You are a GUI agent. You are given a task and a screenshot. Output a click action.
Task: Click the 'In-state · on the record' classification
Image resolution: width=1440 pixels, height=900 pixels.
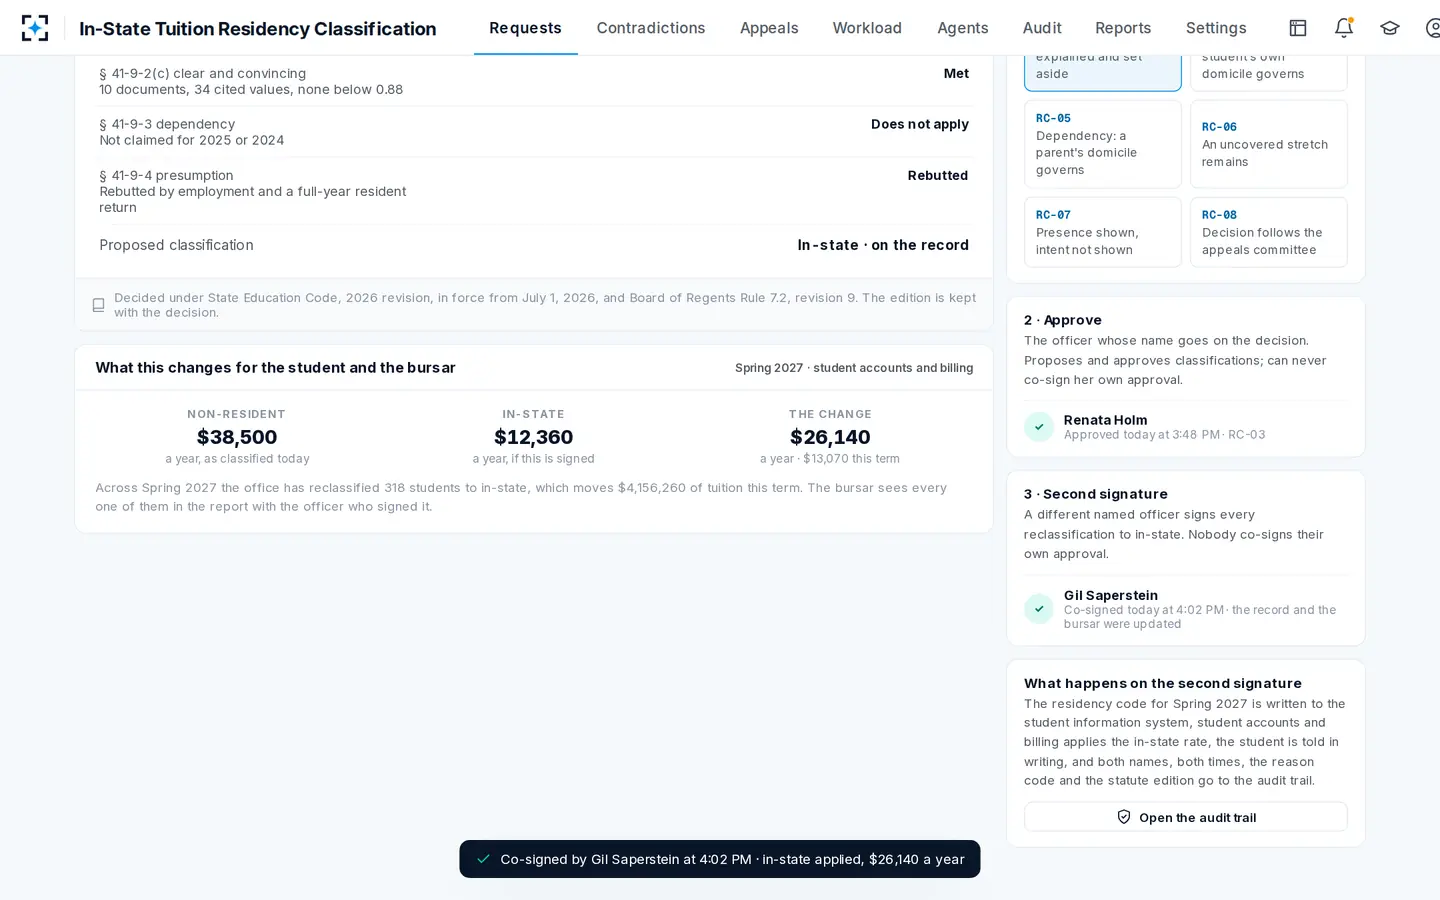[x=883, y=245]
